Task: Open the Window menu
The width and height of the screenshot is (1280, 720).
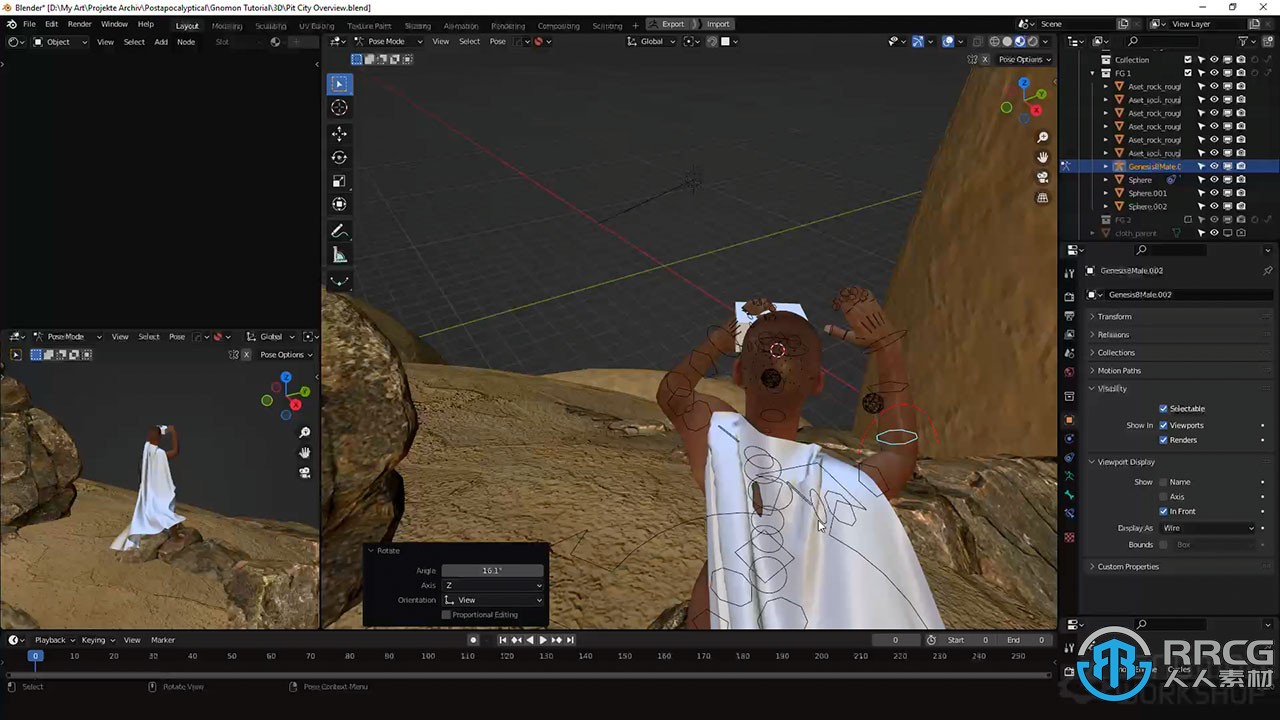Action: click(x=114, y=24)
